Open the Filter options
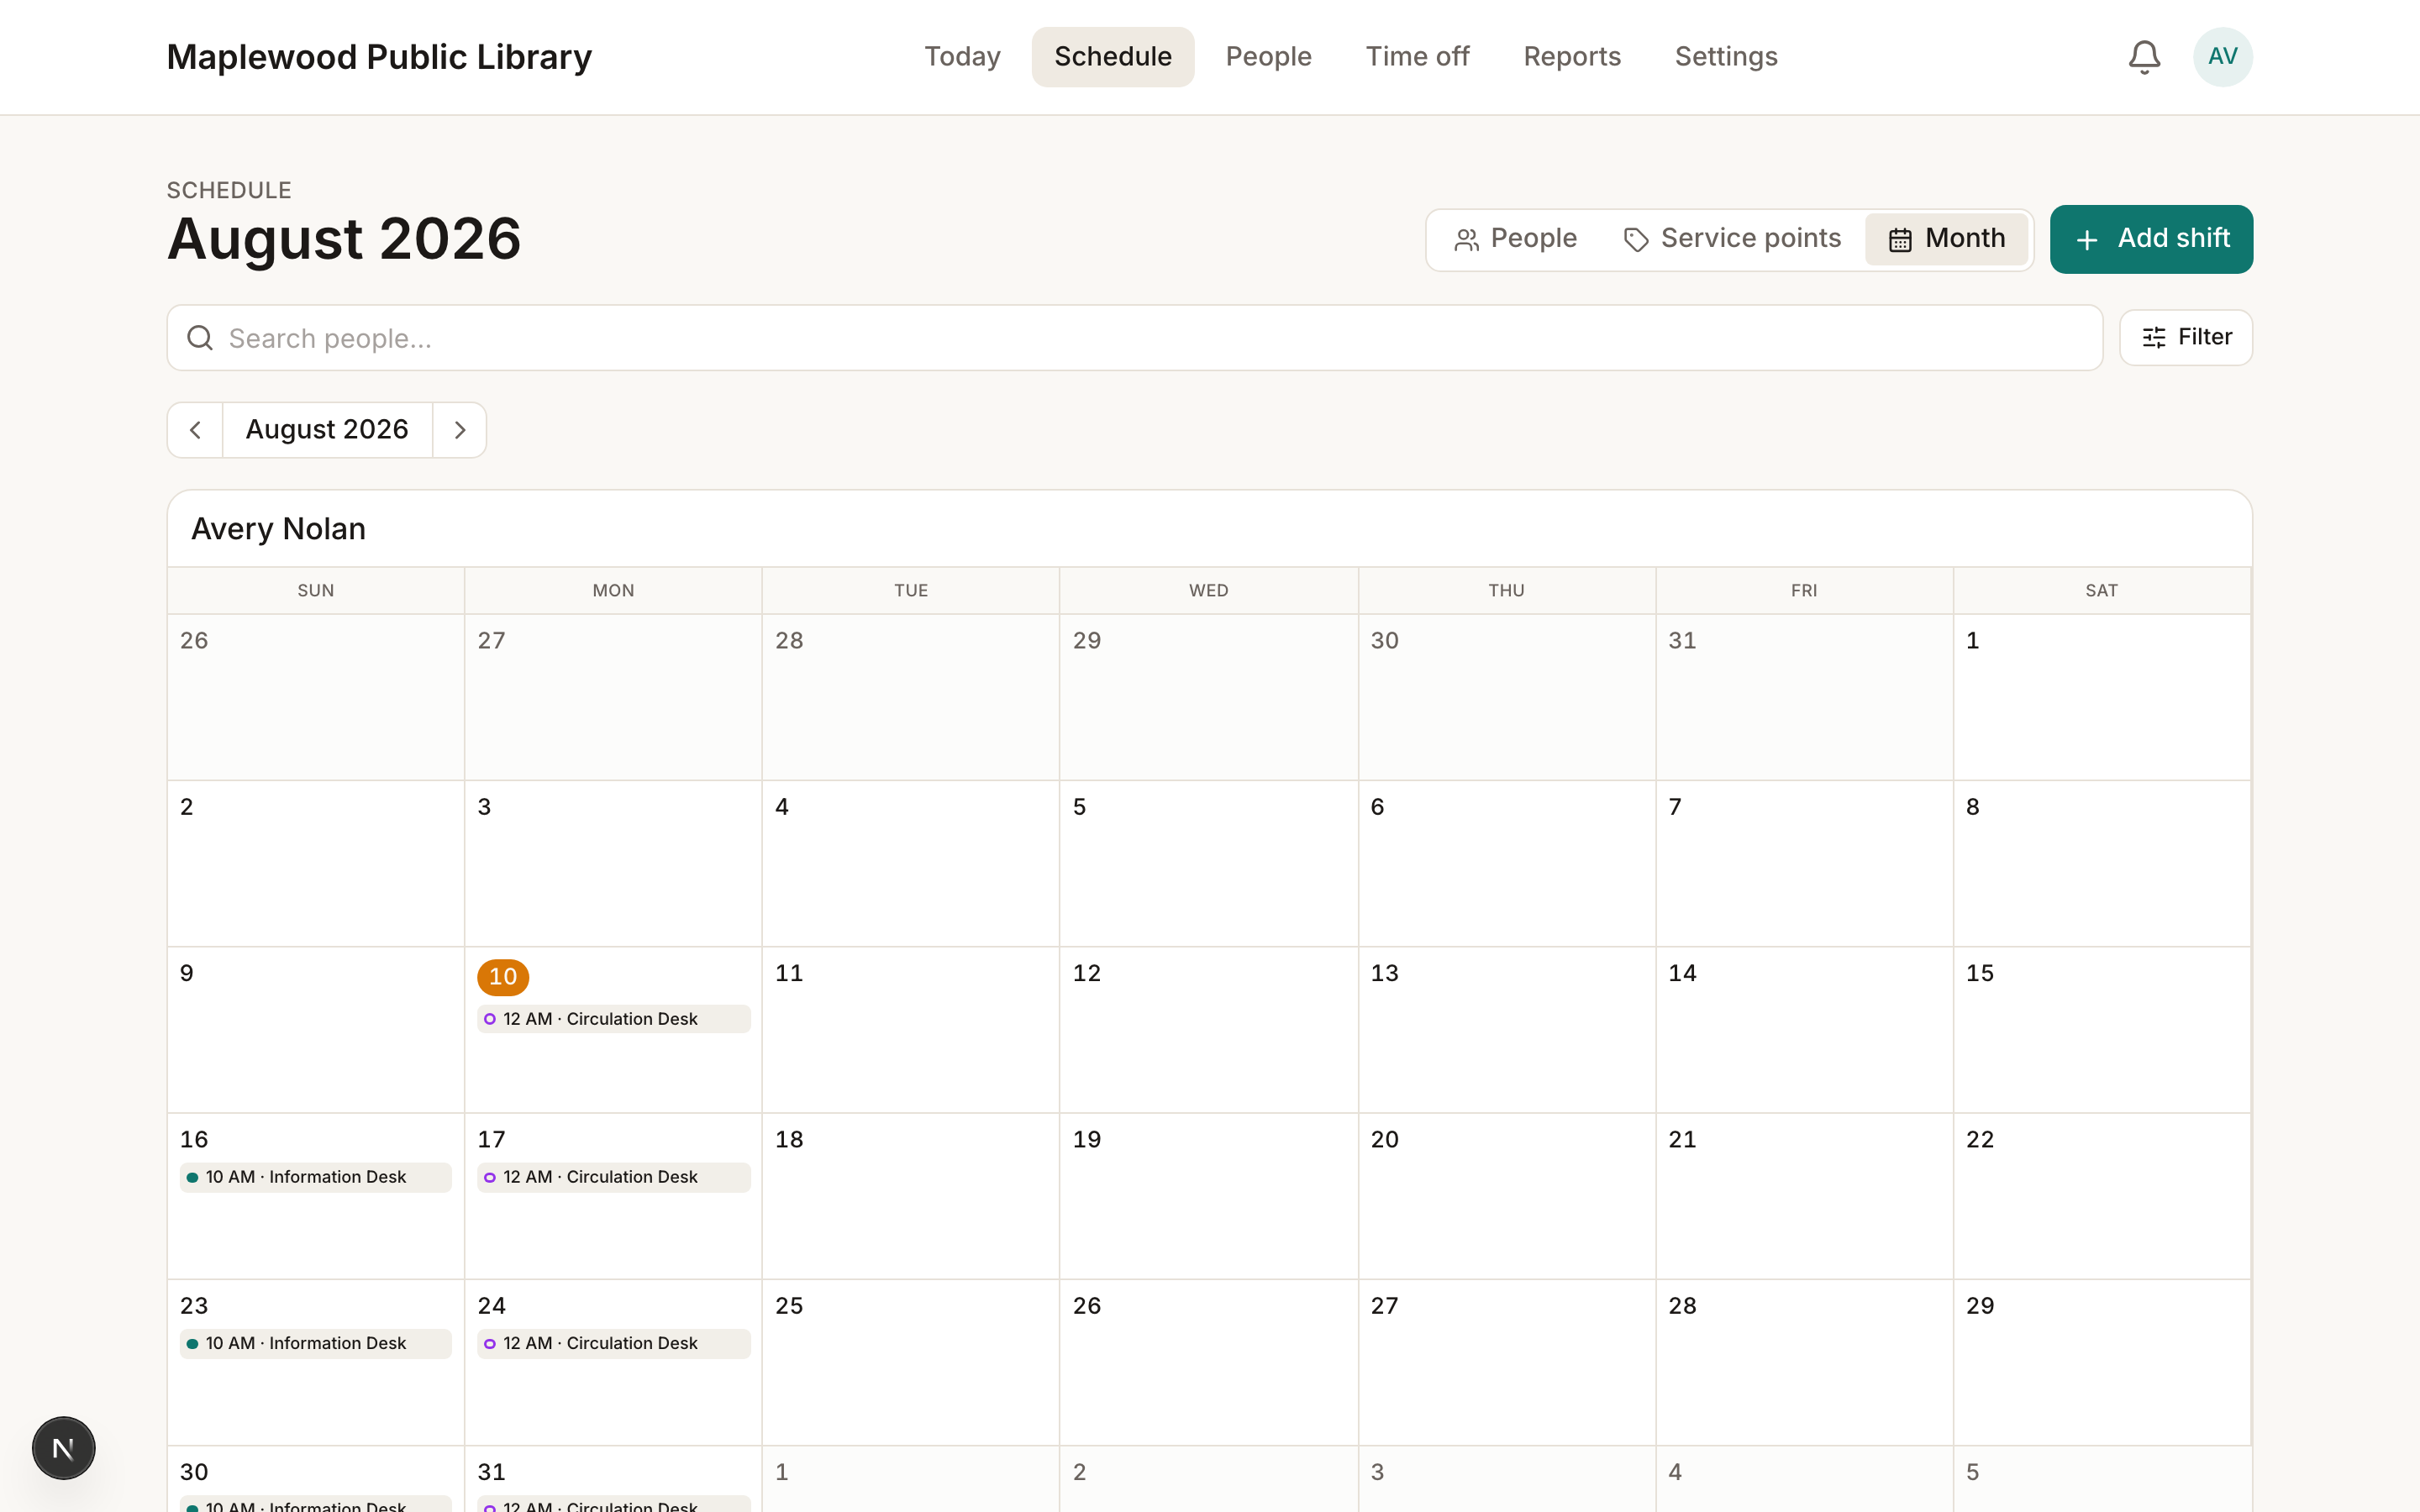Viewport: 2420px width, 1512px height. tap(2185, 338)
